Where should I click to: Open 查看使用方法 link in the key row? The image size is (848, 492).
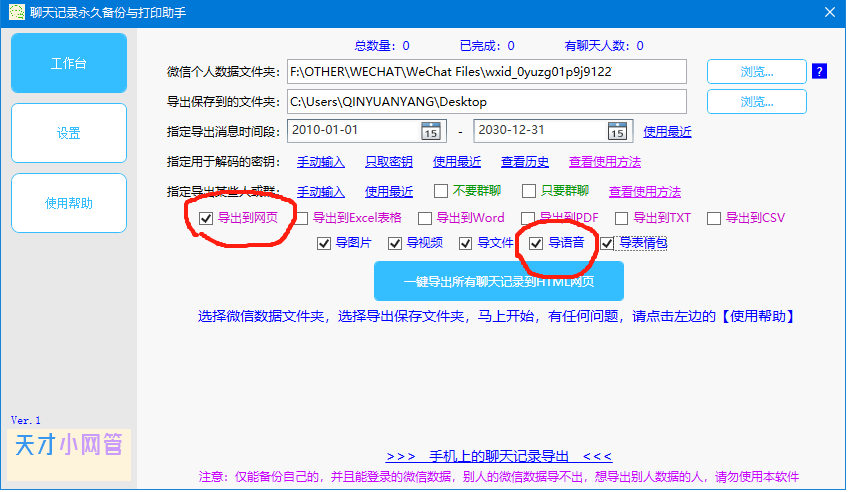(605, 162)
